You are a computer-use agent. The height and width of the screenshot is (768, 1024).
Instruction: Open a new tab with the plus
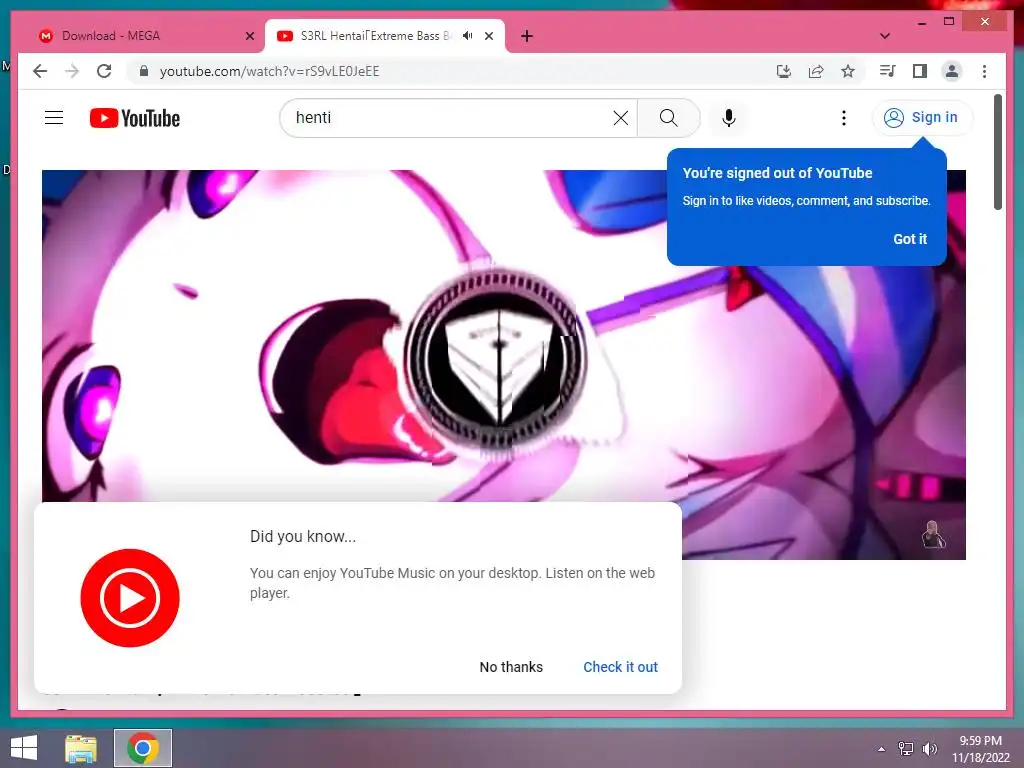(527, 36)
